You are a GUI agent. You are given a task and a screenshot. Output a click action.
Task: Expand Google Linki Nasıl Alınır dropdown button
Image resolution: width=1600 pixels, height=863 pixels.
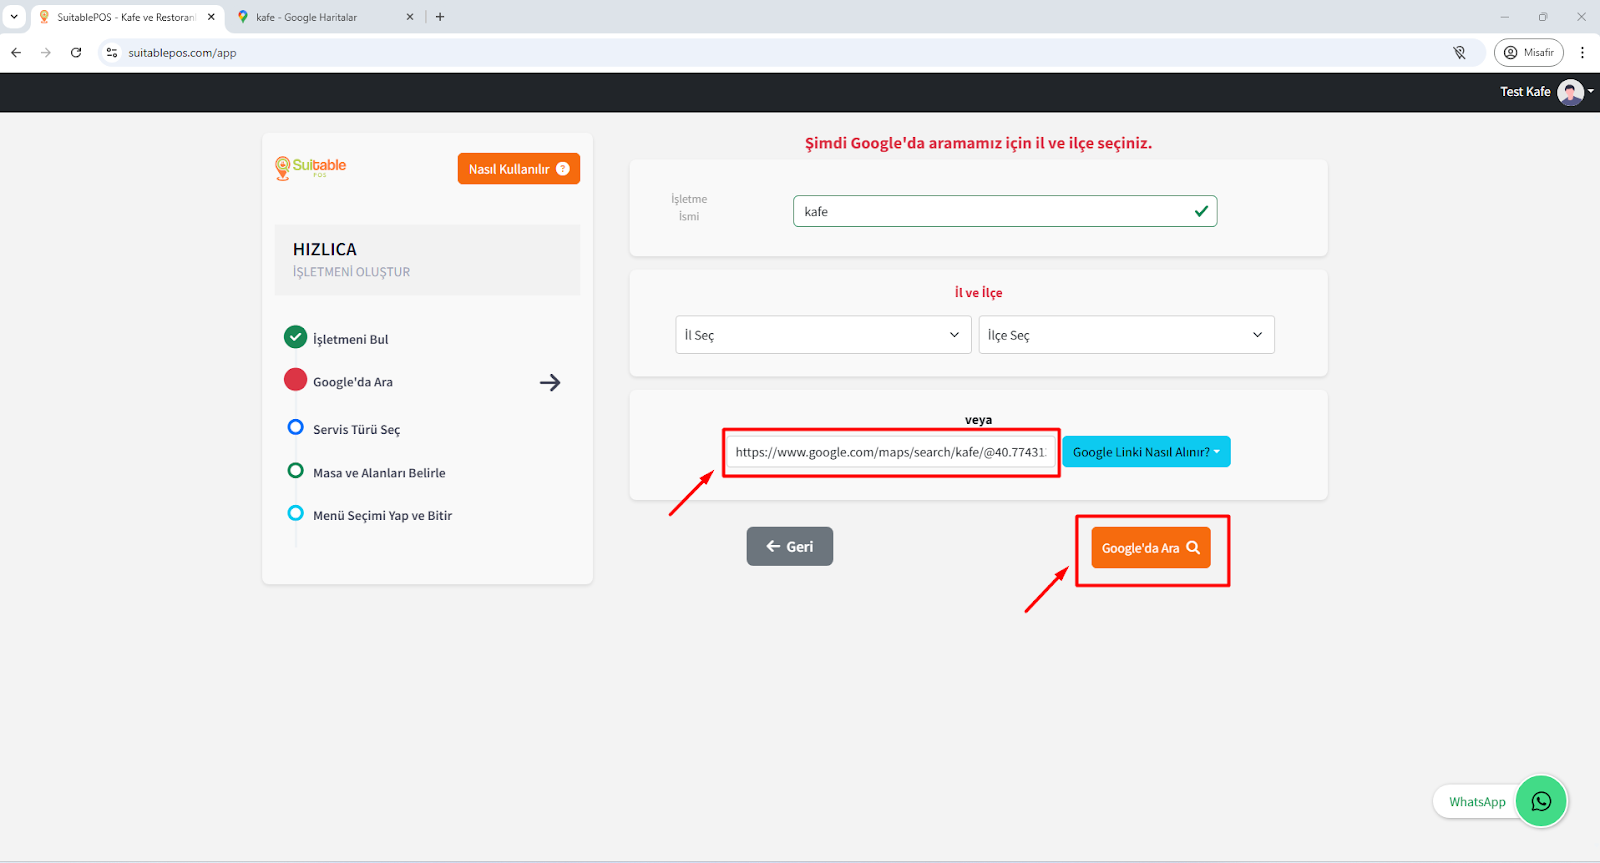[1146, 452]
